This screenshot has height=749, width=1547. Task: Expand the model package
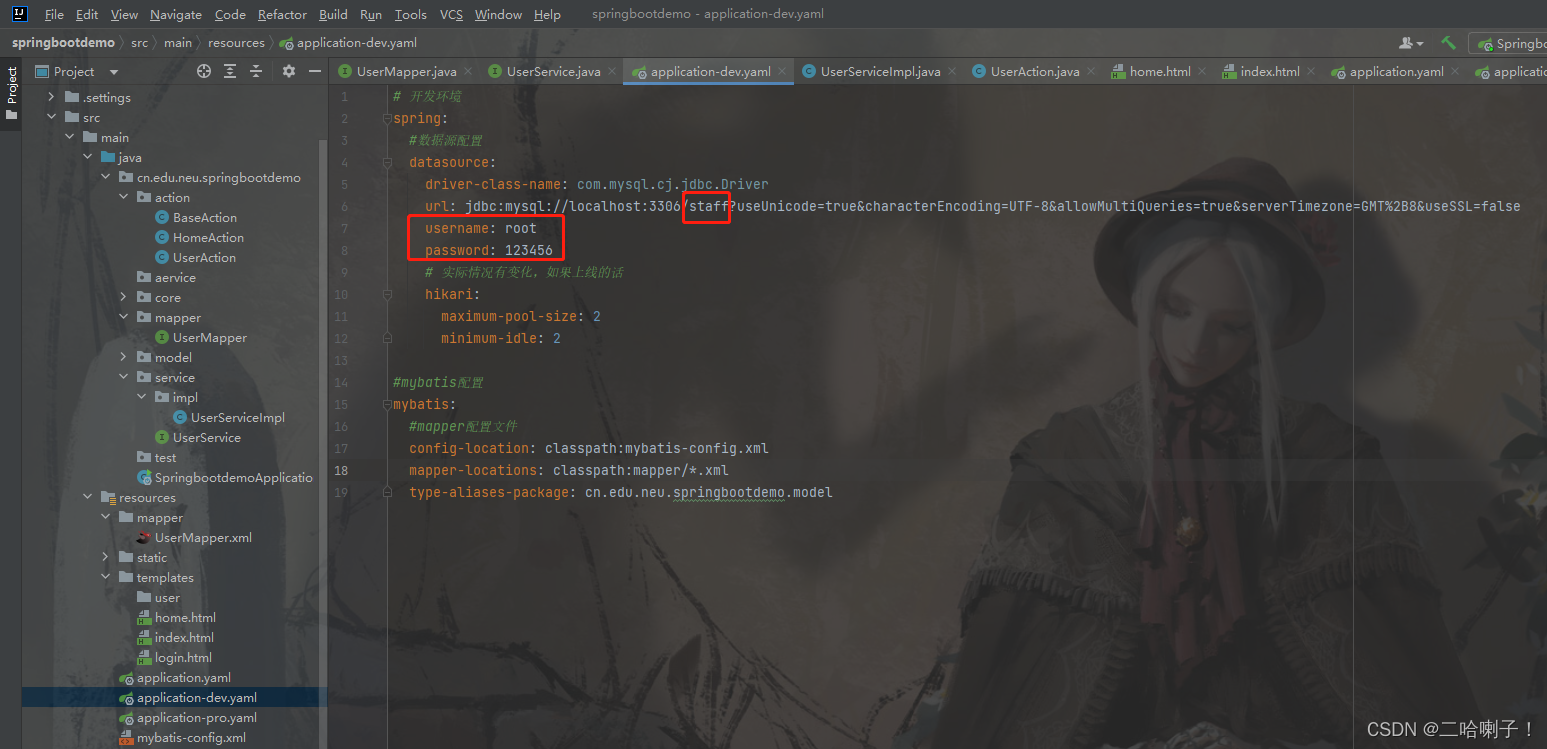(124, 357)
